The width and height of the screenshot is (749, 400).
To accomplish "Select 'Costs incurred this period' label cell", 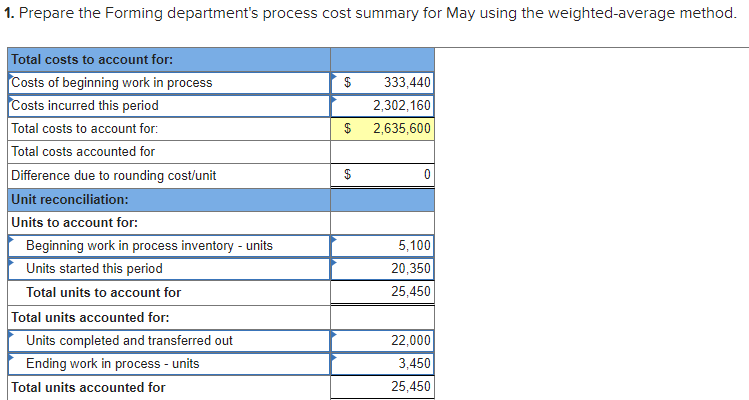I will 169,106.
